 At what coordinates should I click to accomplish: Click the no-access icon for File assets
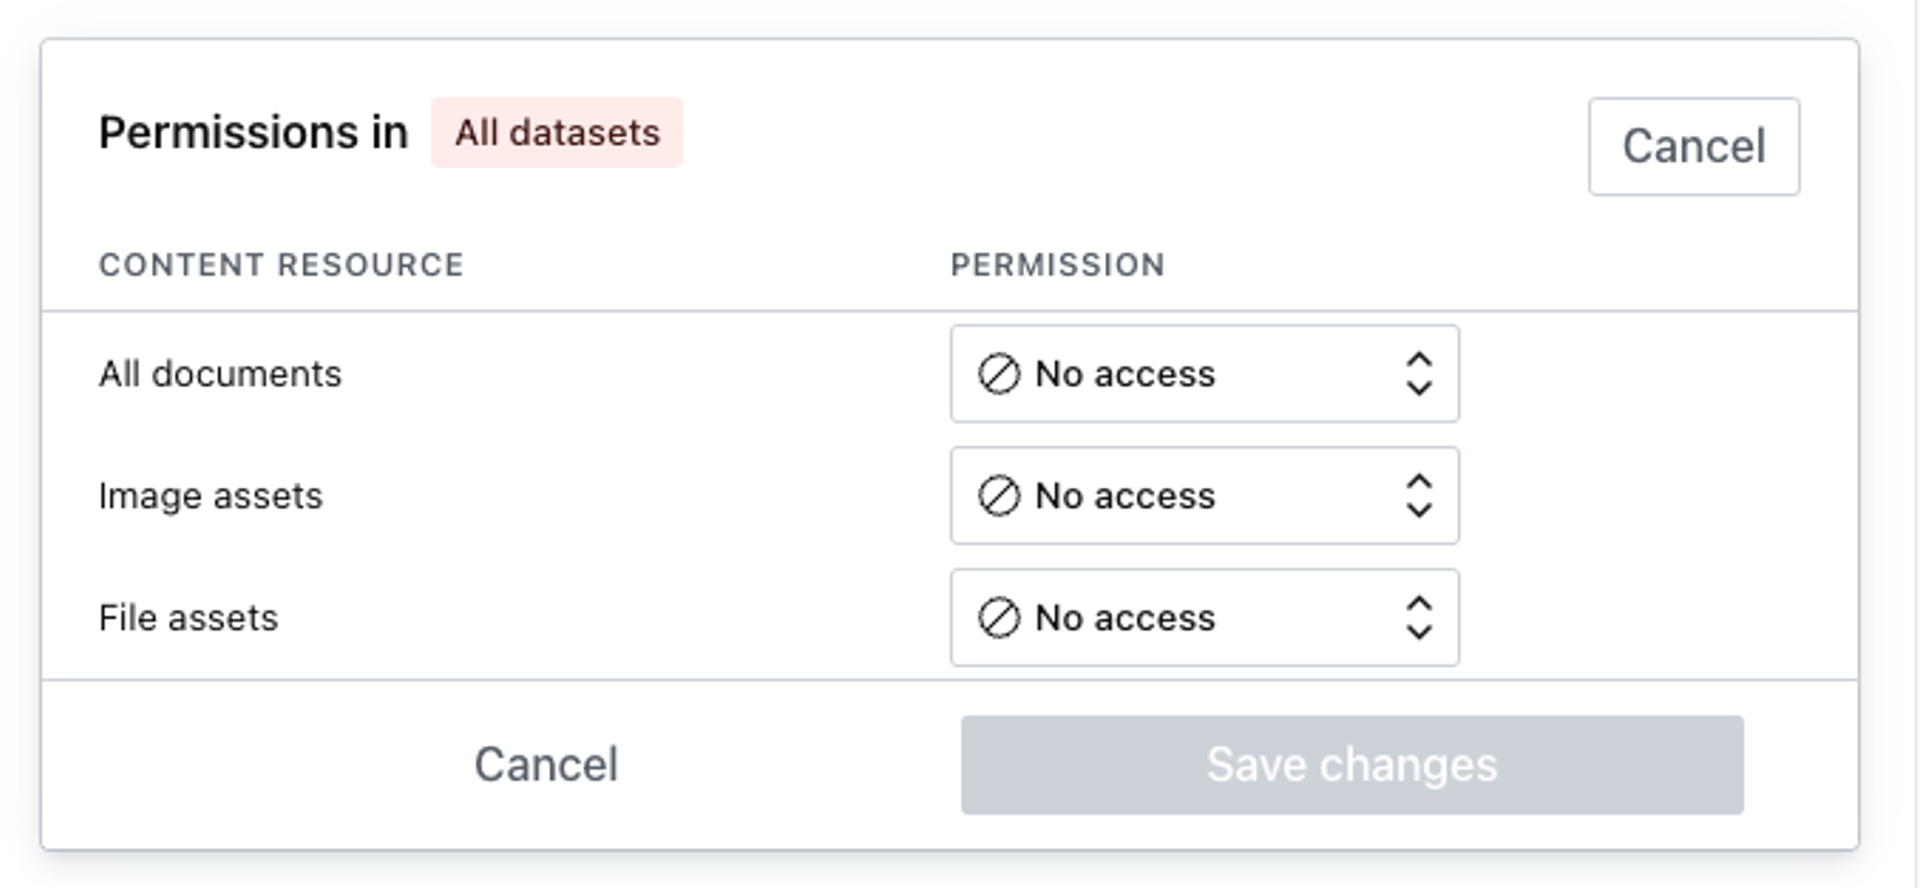(998, 618)
